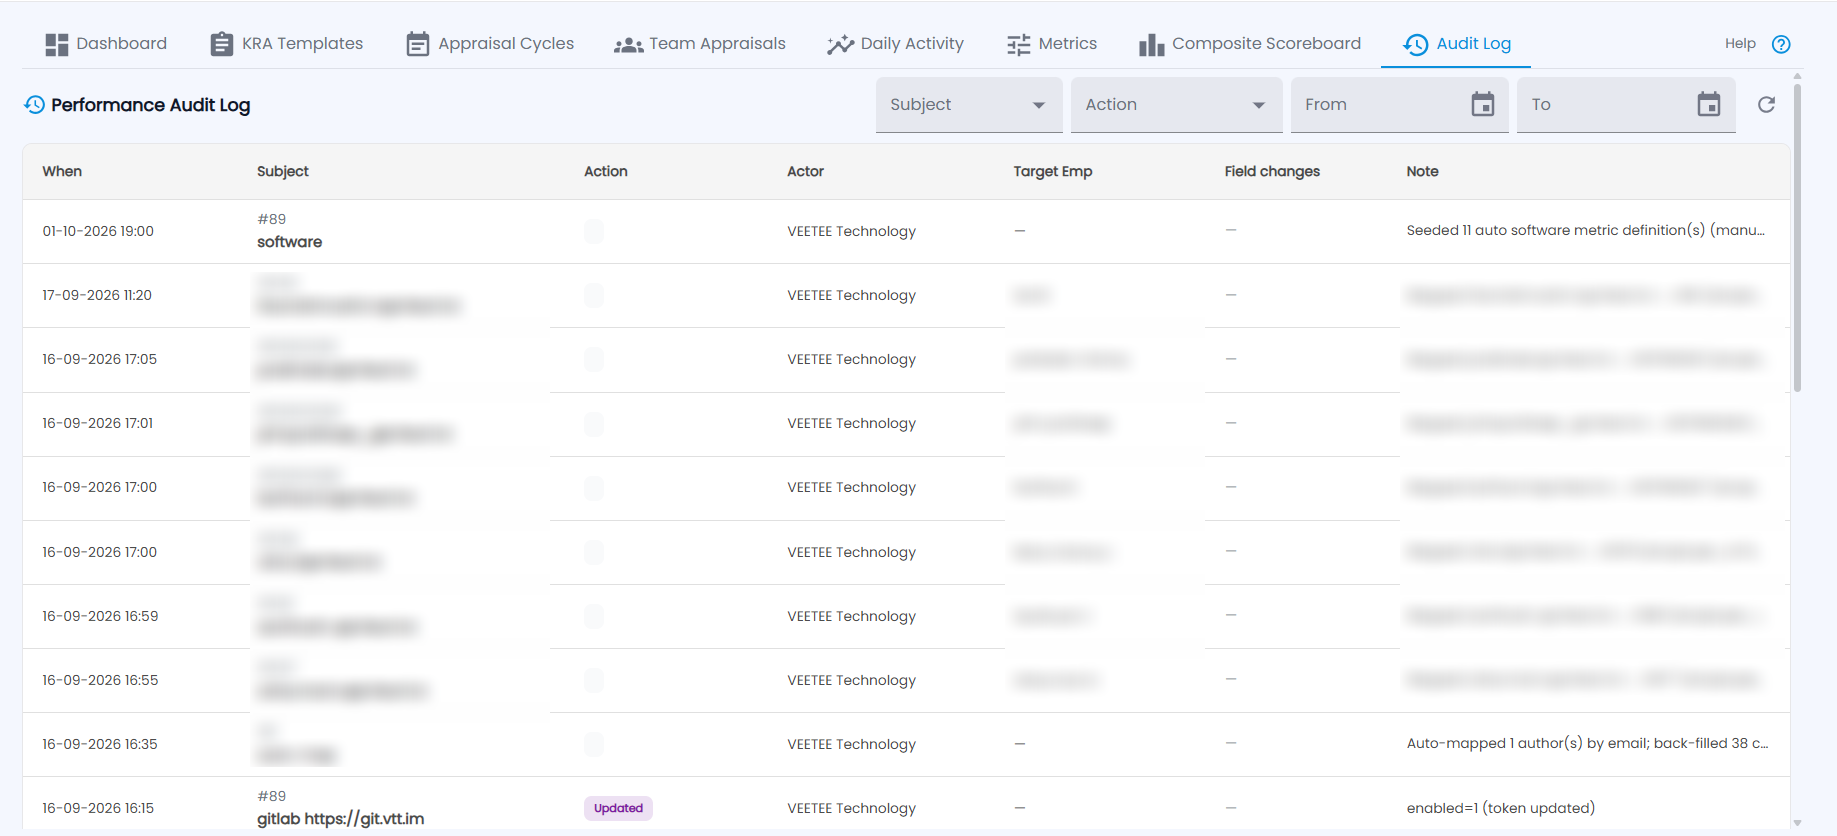Image resolution: width=1837 pixels, height=836 pixels.
Task: Click the Daily Activity chart icon
Action: click(x=840, y=44)
